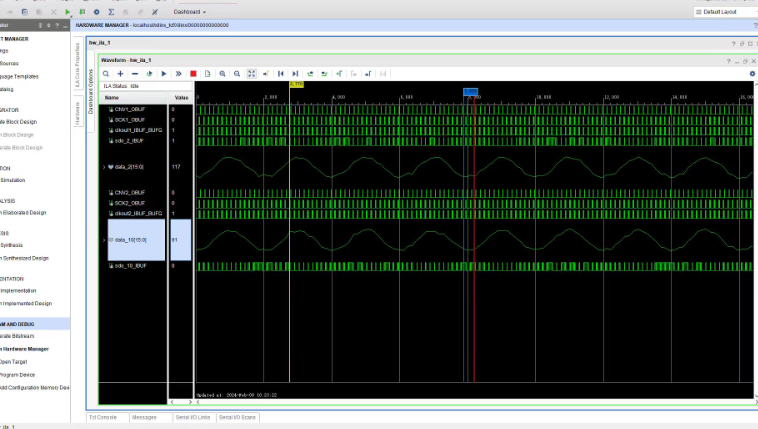Image resolution: width=758 pixels, height=429 pixels.
Task: Open waveform settings gear at right edge
Action: pyautogui.click(x=752, y=74)
